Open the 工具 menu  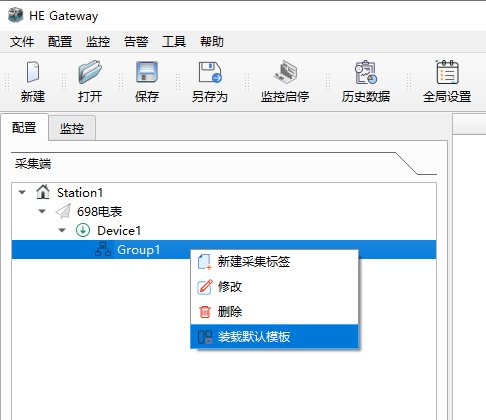174,42
